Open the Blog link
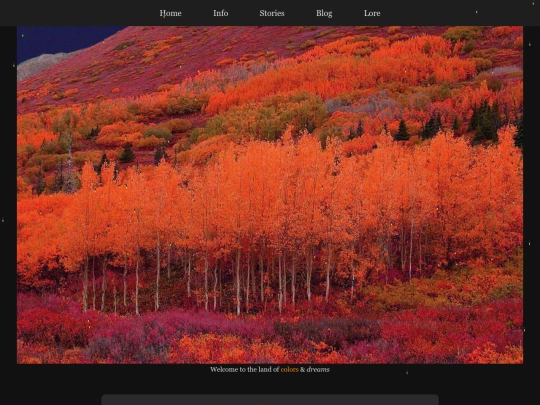Screen dimensions: 540x405 point(324,13)
